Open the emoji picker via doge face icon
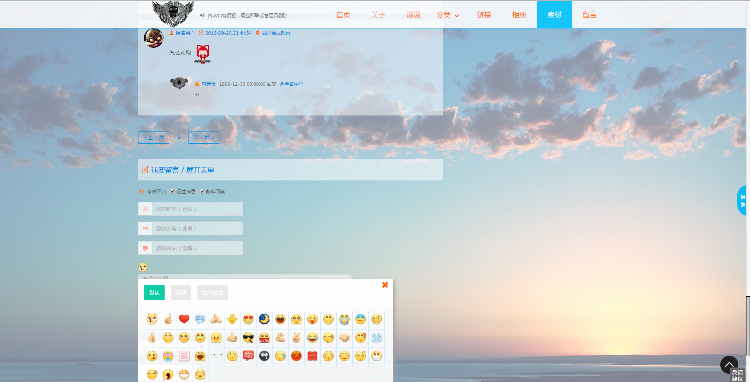This screenshot has width=750, height=382. 143,267
